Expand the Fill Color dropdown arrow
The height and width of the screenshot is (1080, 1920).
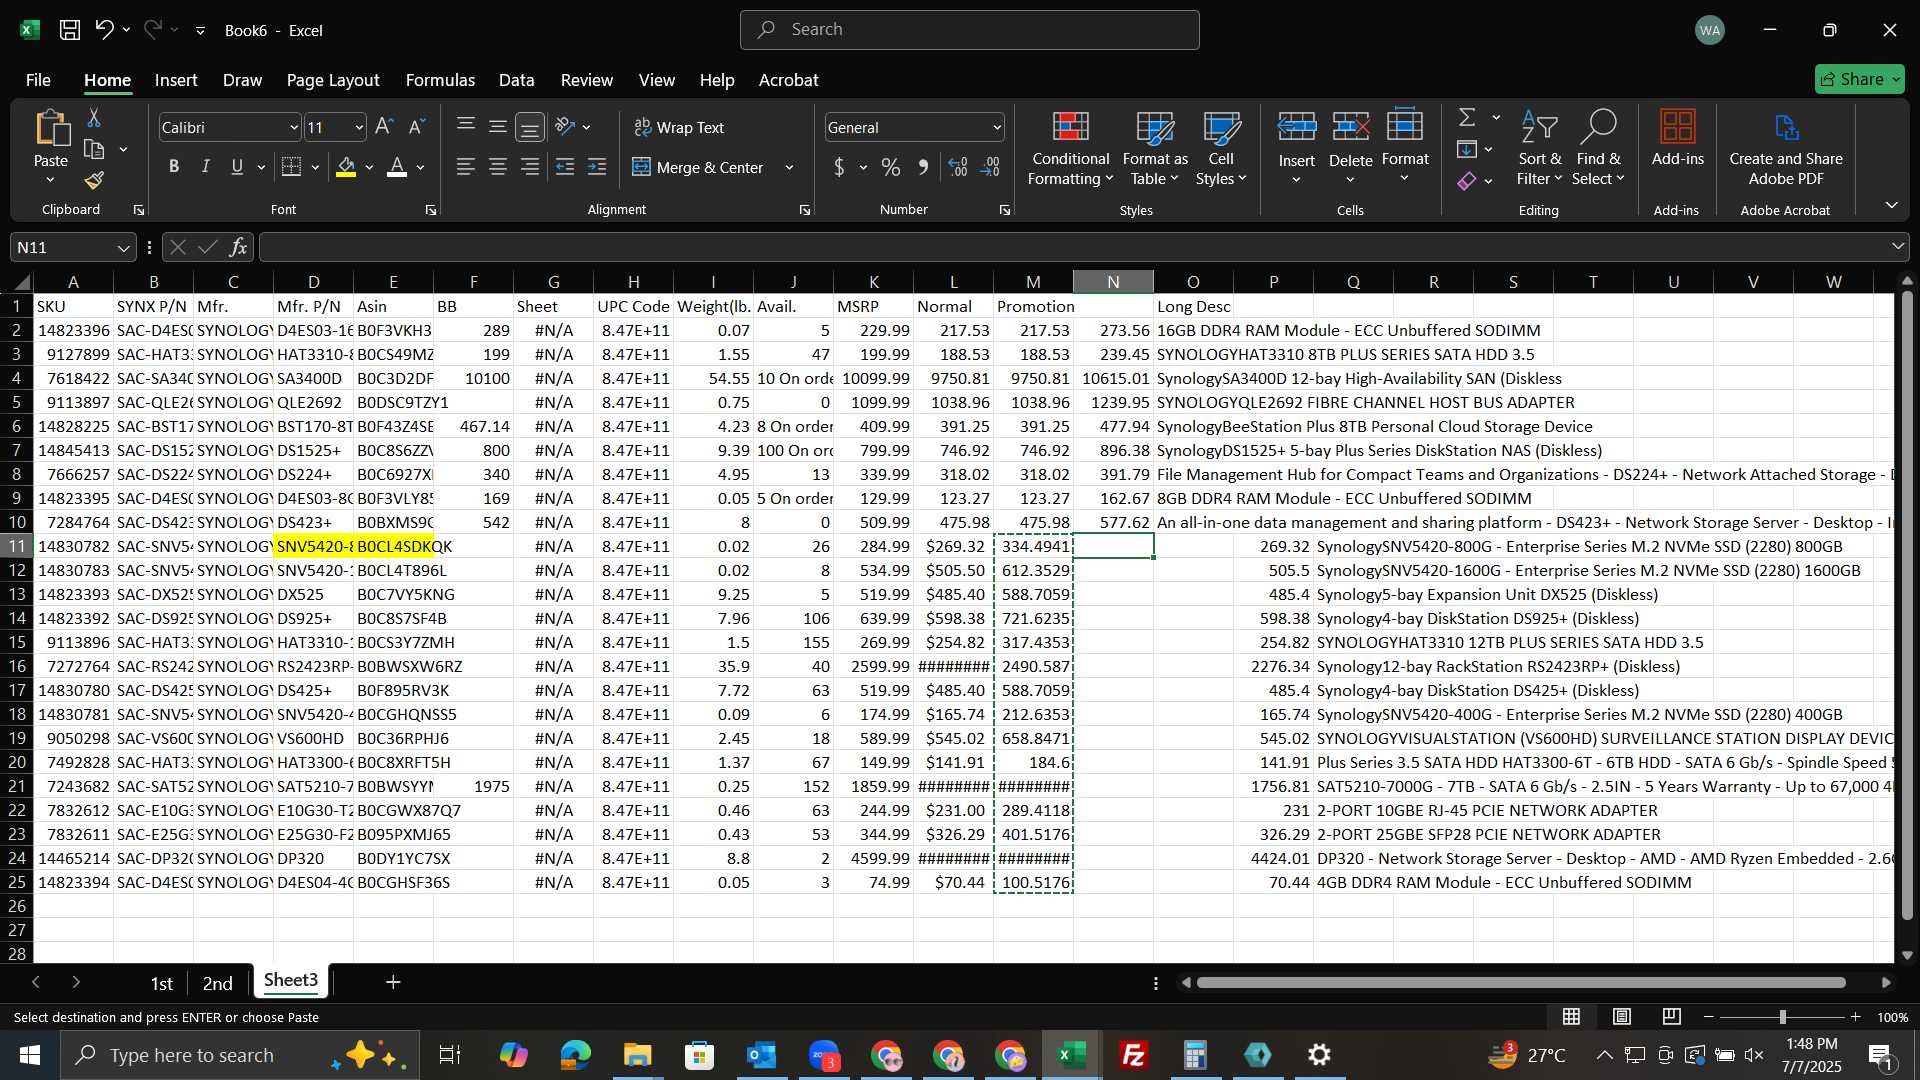(370, 168)
